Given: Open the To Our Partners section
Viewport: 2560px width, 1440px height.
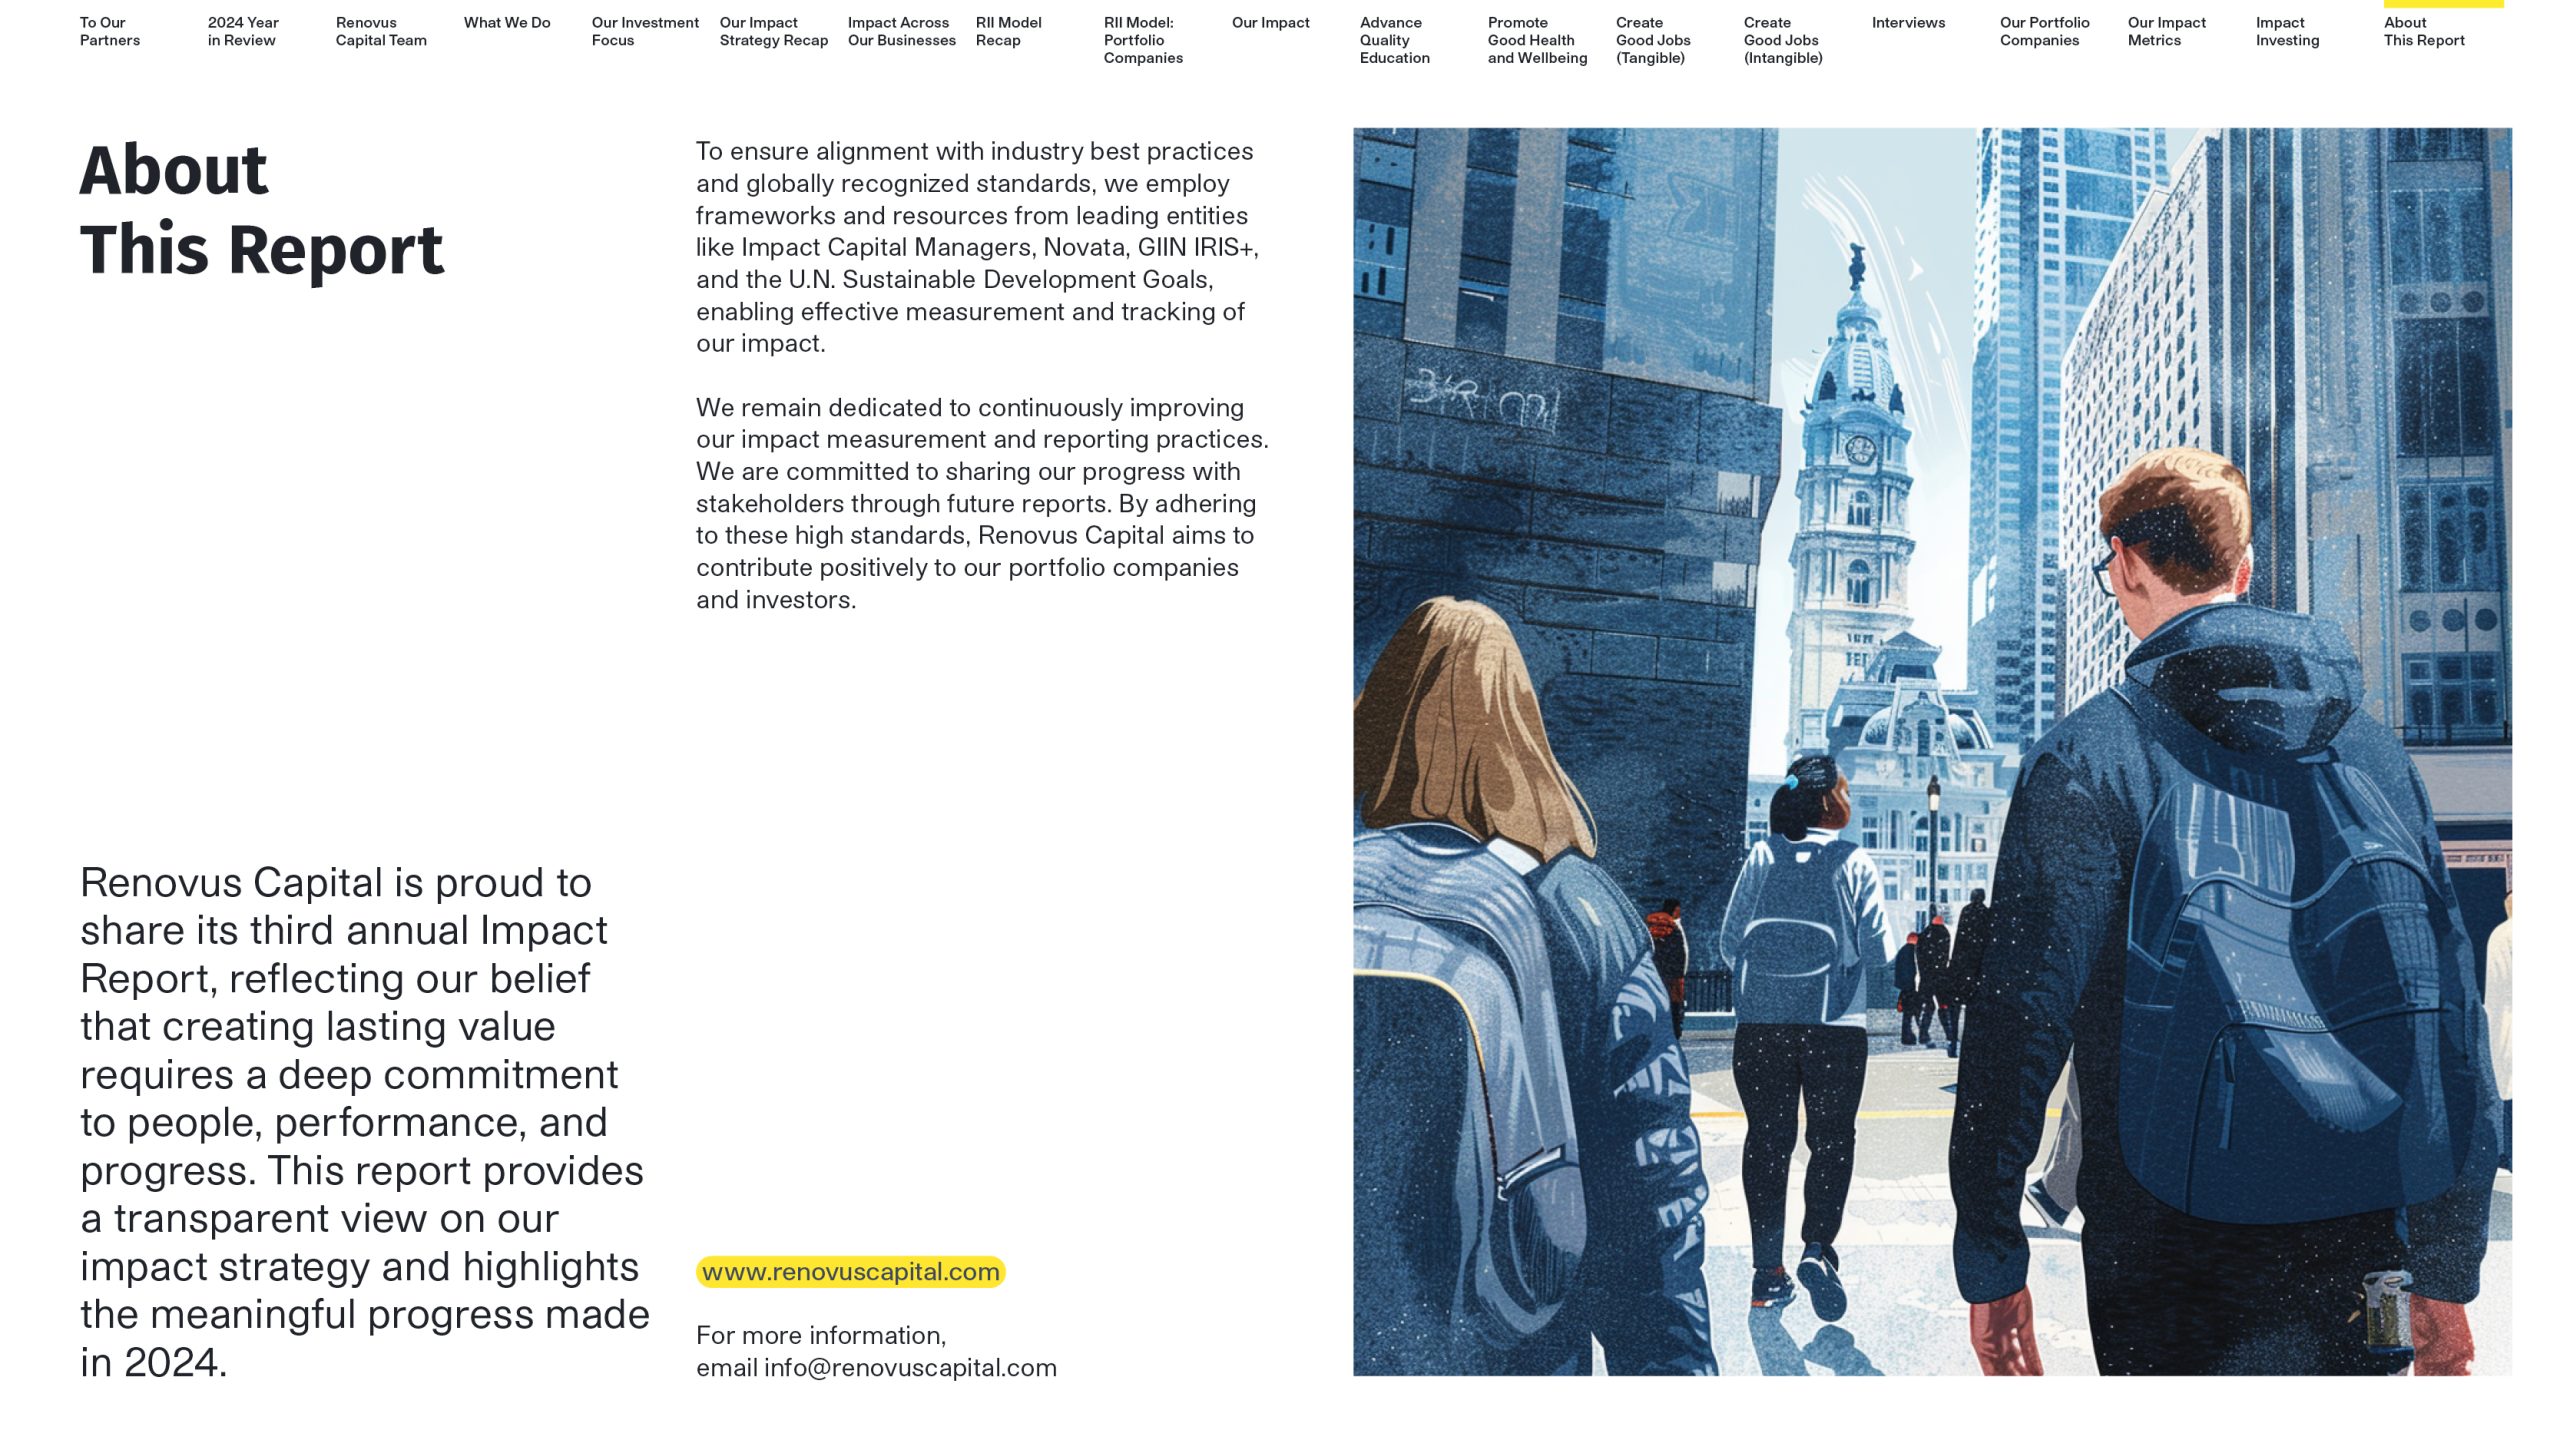Looking at the screenshot, I should (x=110, y=32).
